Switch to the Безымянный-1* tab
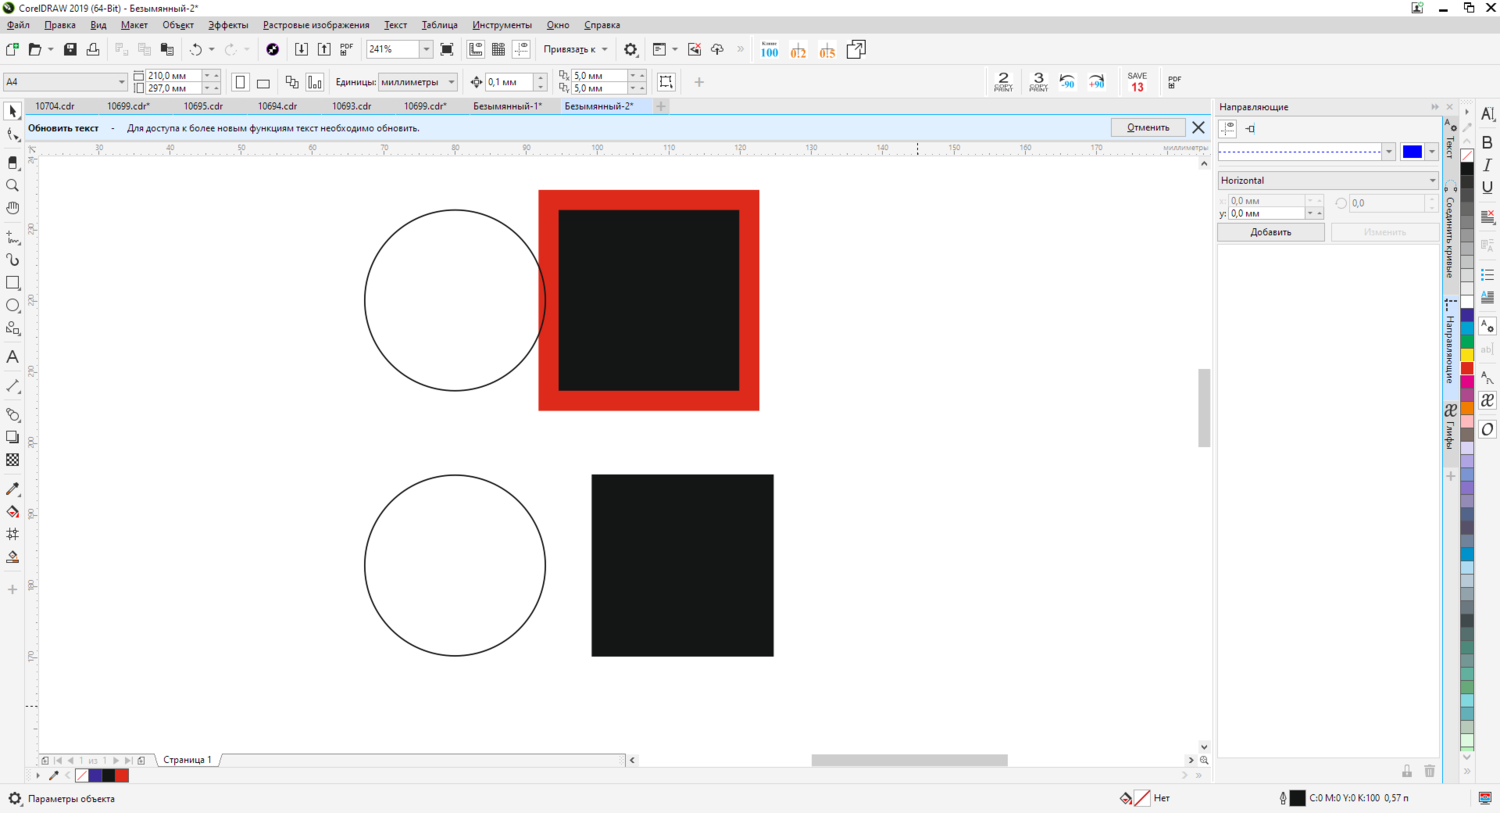The height and width of the screenshot is (813, 1500). point(508,106)
